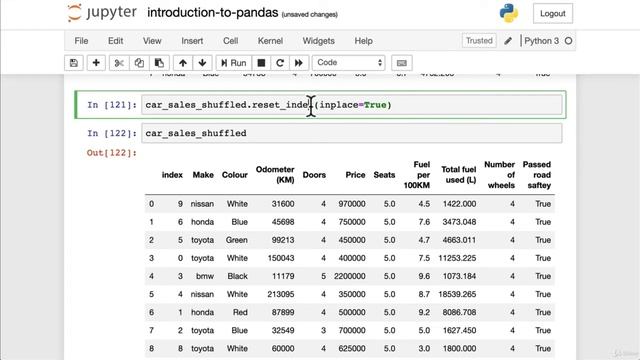Restart kernel and run all icon
The width and height of the screenshot is (640, 360).
pyautogui.click(x=299, y=63)
